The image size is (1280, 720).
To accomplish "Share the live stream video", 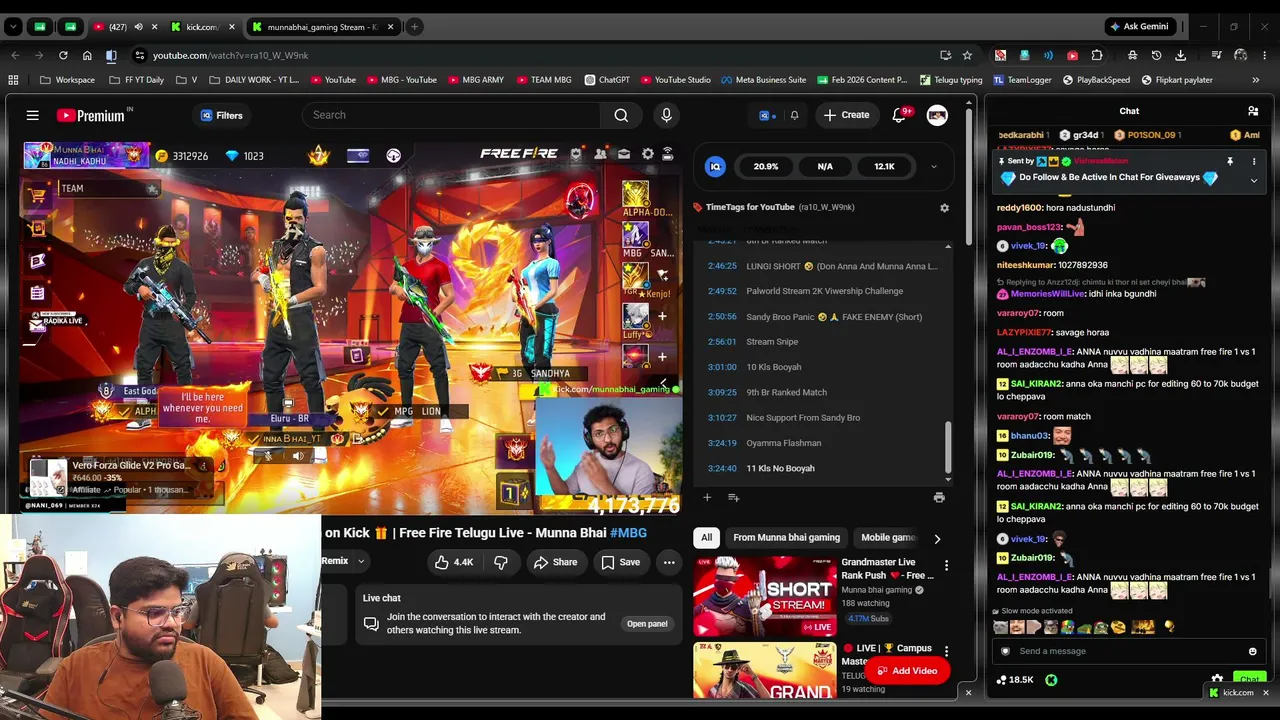I will pyautogui.click(x=555, y=562).
